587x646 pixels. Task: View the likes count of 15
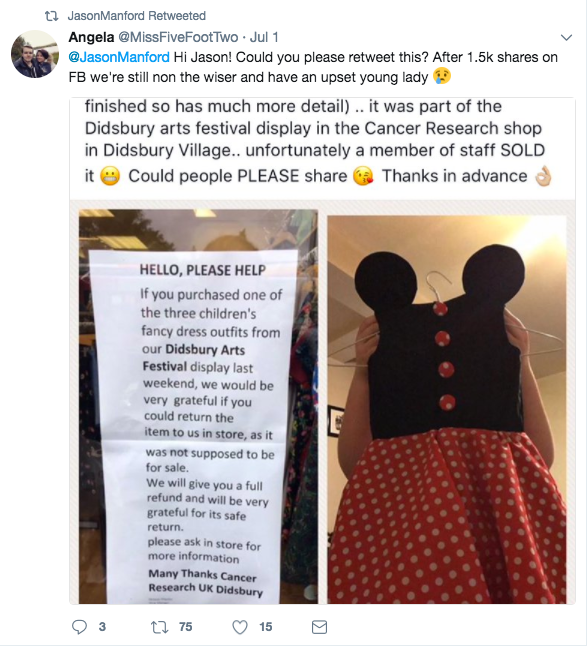coord(266,627)
